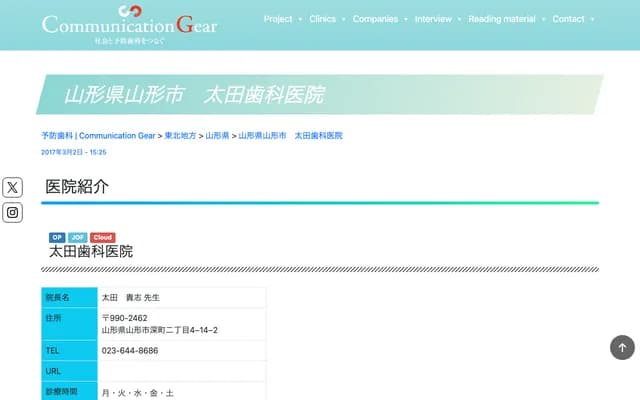
Task: Click the empty URL table cell
Action: pyautogui.click(x=182, y=371)
